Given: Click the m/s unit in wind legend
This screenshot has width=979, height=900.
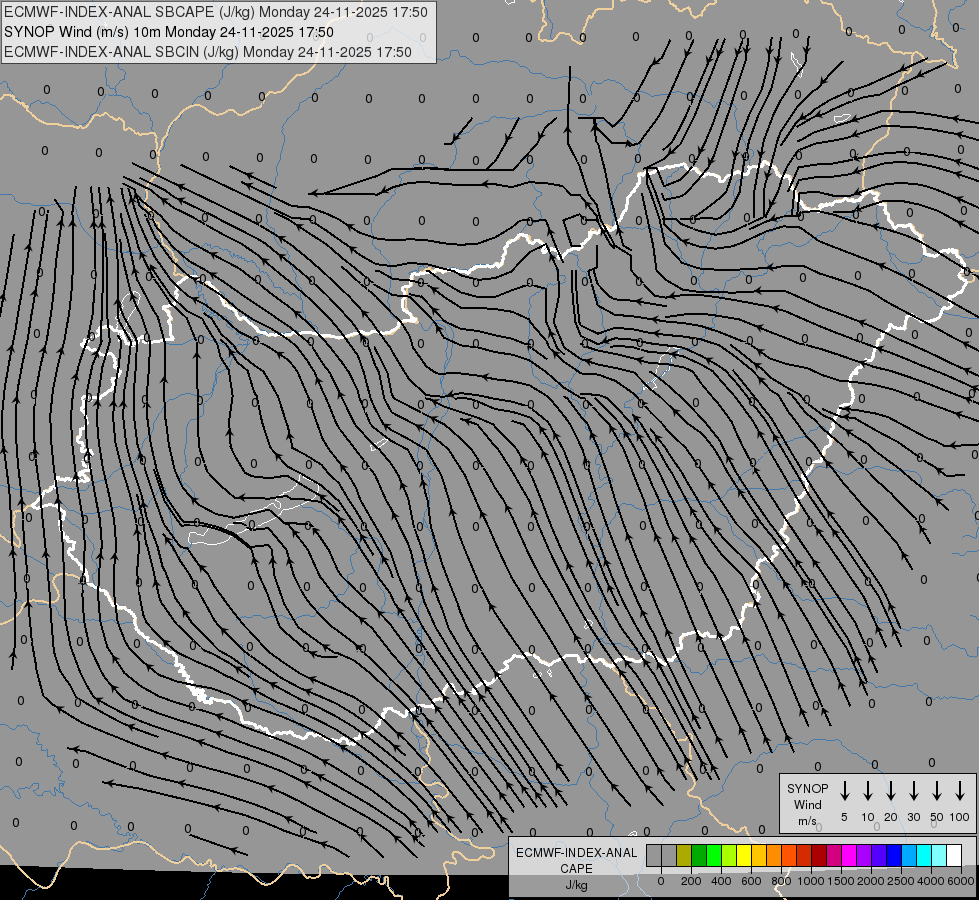Looking at the screenshot, I should click(x=807, y=821).
